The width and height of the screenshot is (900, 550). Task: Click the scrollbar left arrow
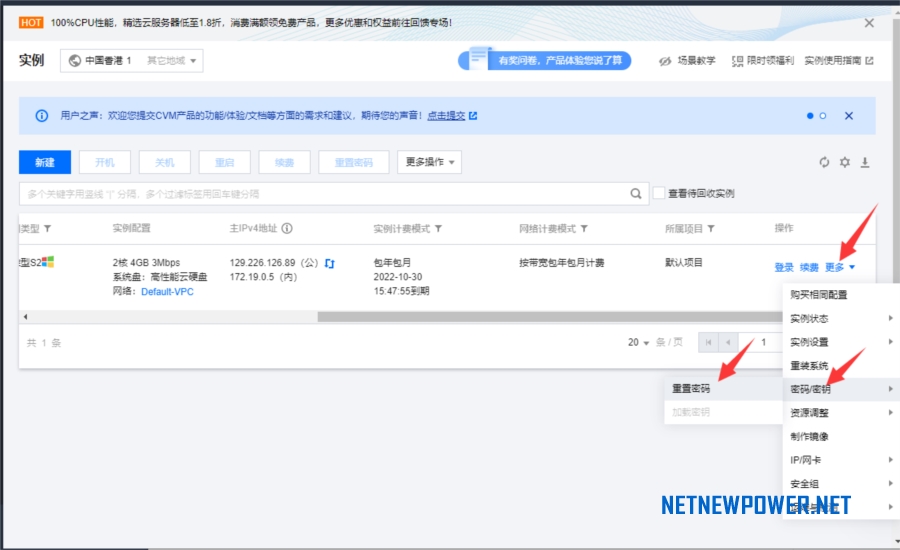(x=25, y=317)
